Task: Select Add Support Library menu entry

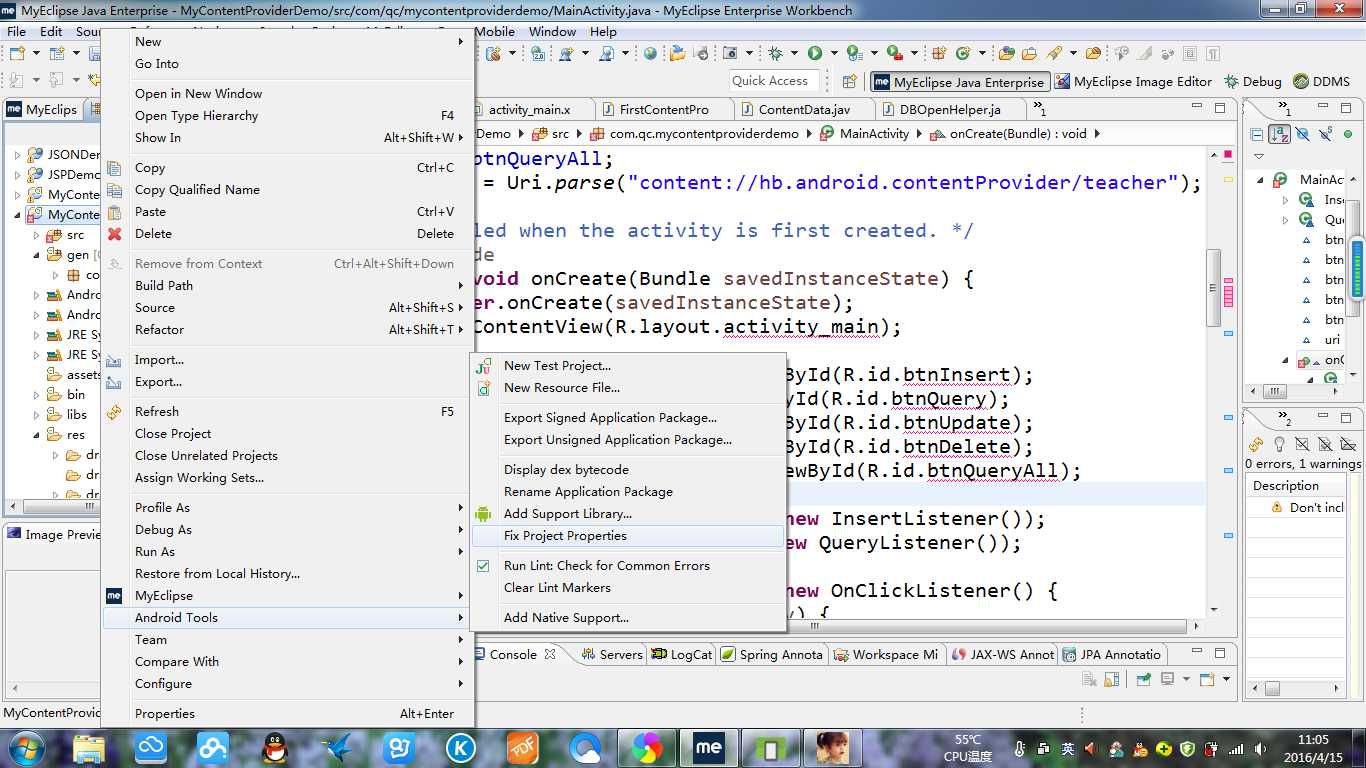Action: pos(628,514)
